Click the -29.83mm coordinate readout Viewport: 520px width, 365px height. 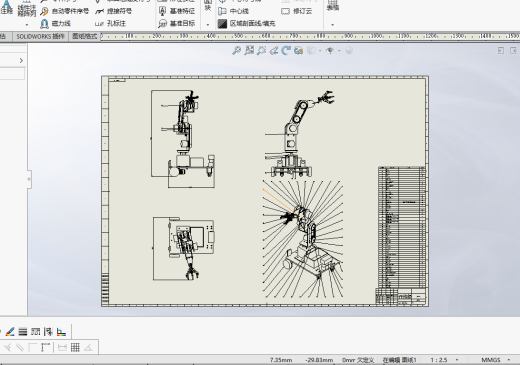point(319,360)
